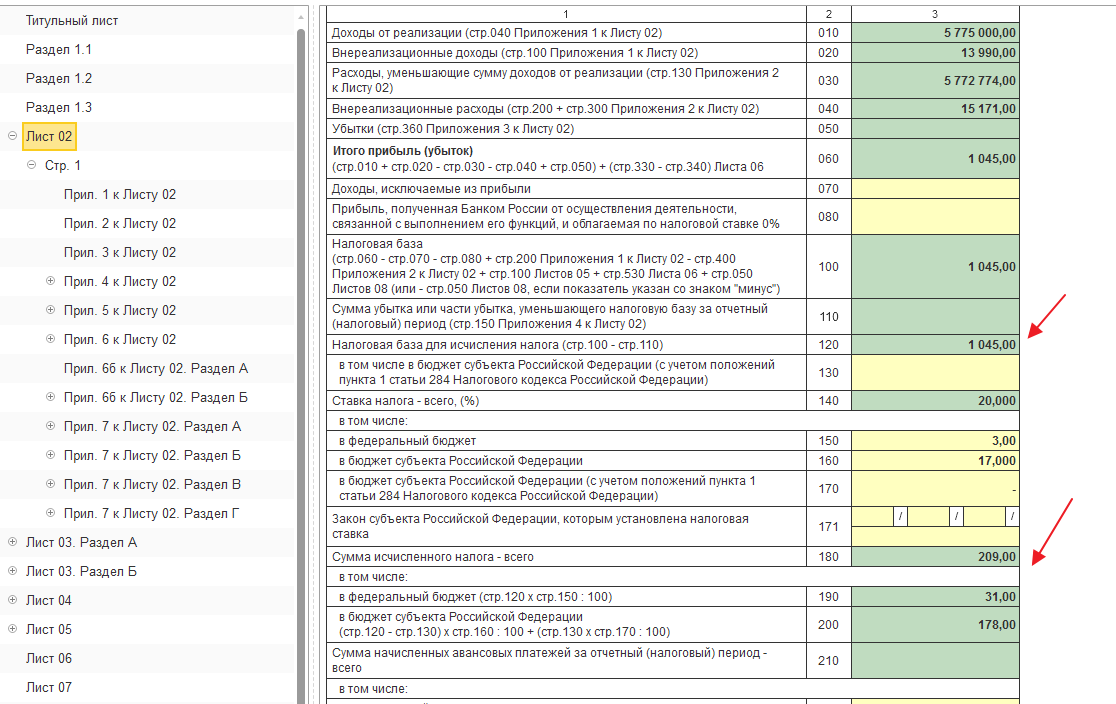1116x704 pixels.
Task: Click the line 130 empty yellow cell
Action: (935, 372)
